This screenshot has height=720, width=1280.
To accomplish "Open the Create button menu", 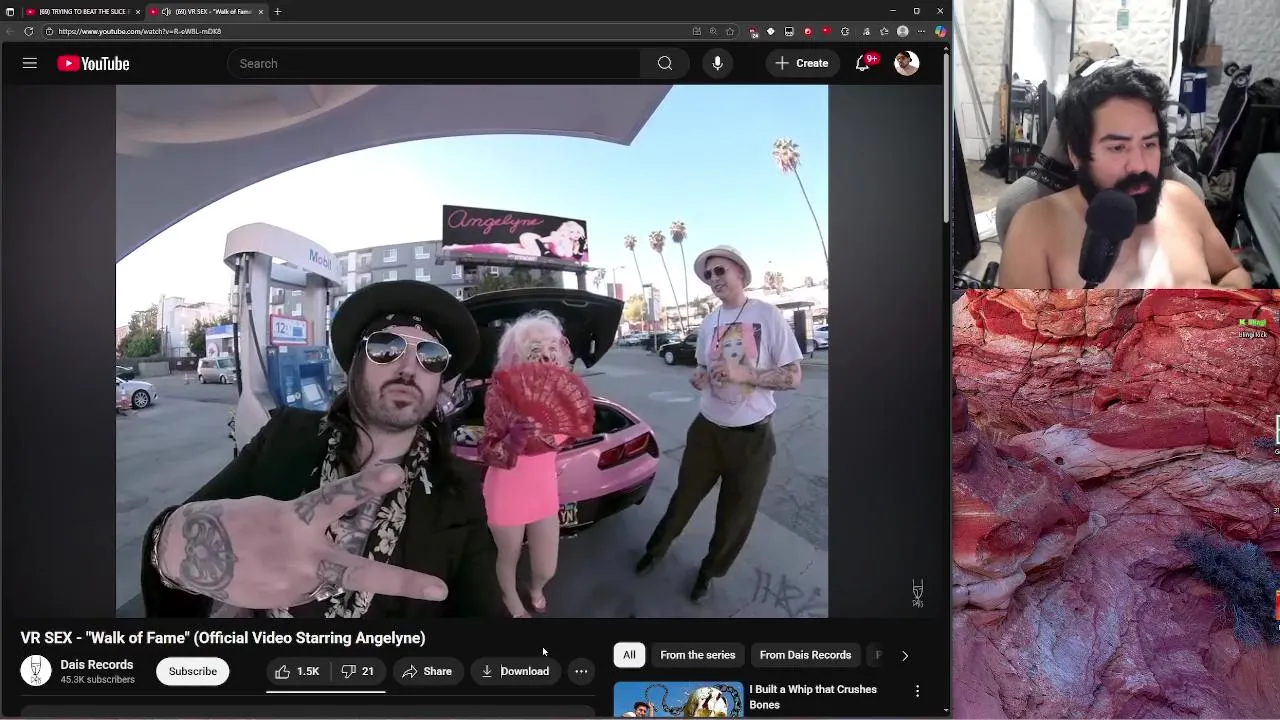I will click(x=802, y=63).
